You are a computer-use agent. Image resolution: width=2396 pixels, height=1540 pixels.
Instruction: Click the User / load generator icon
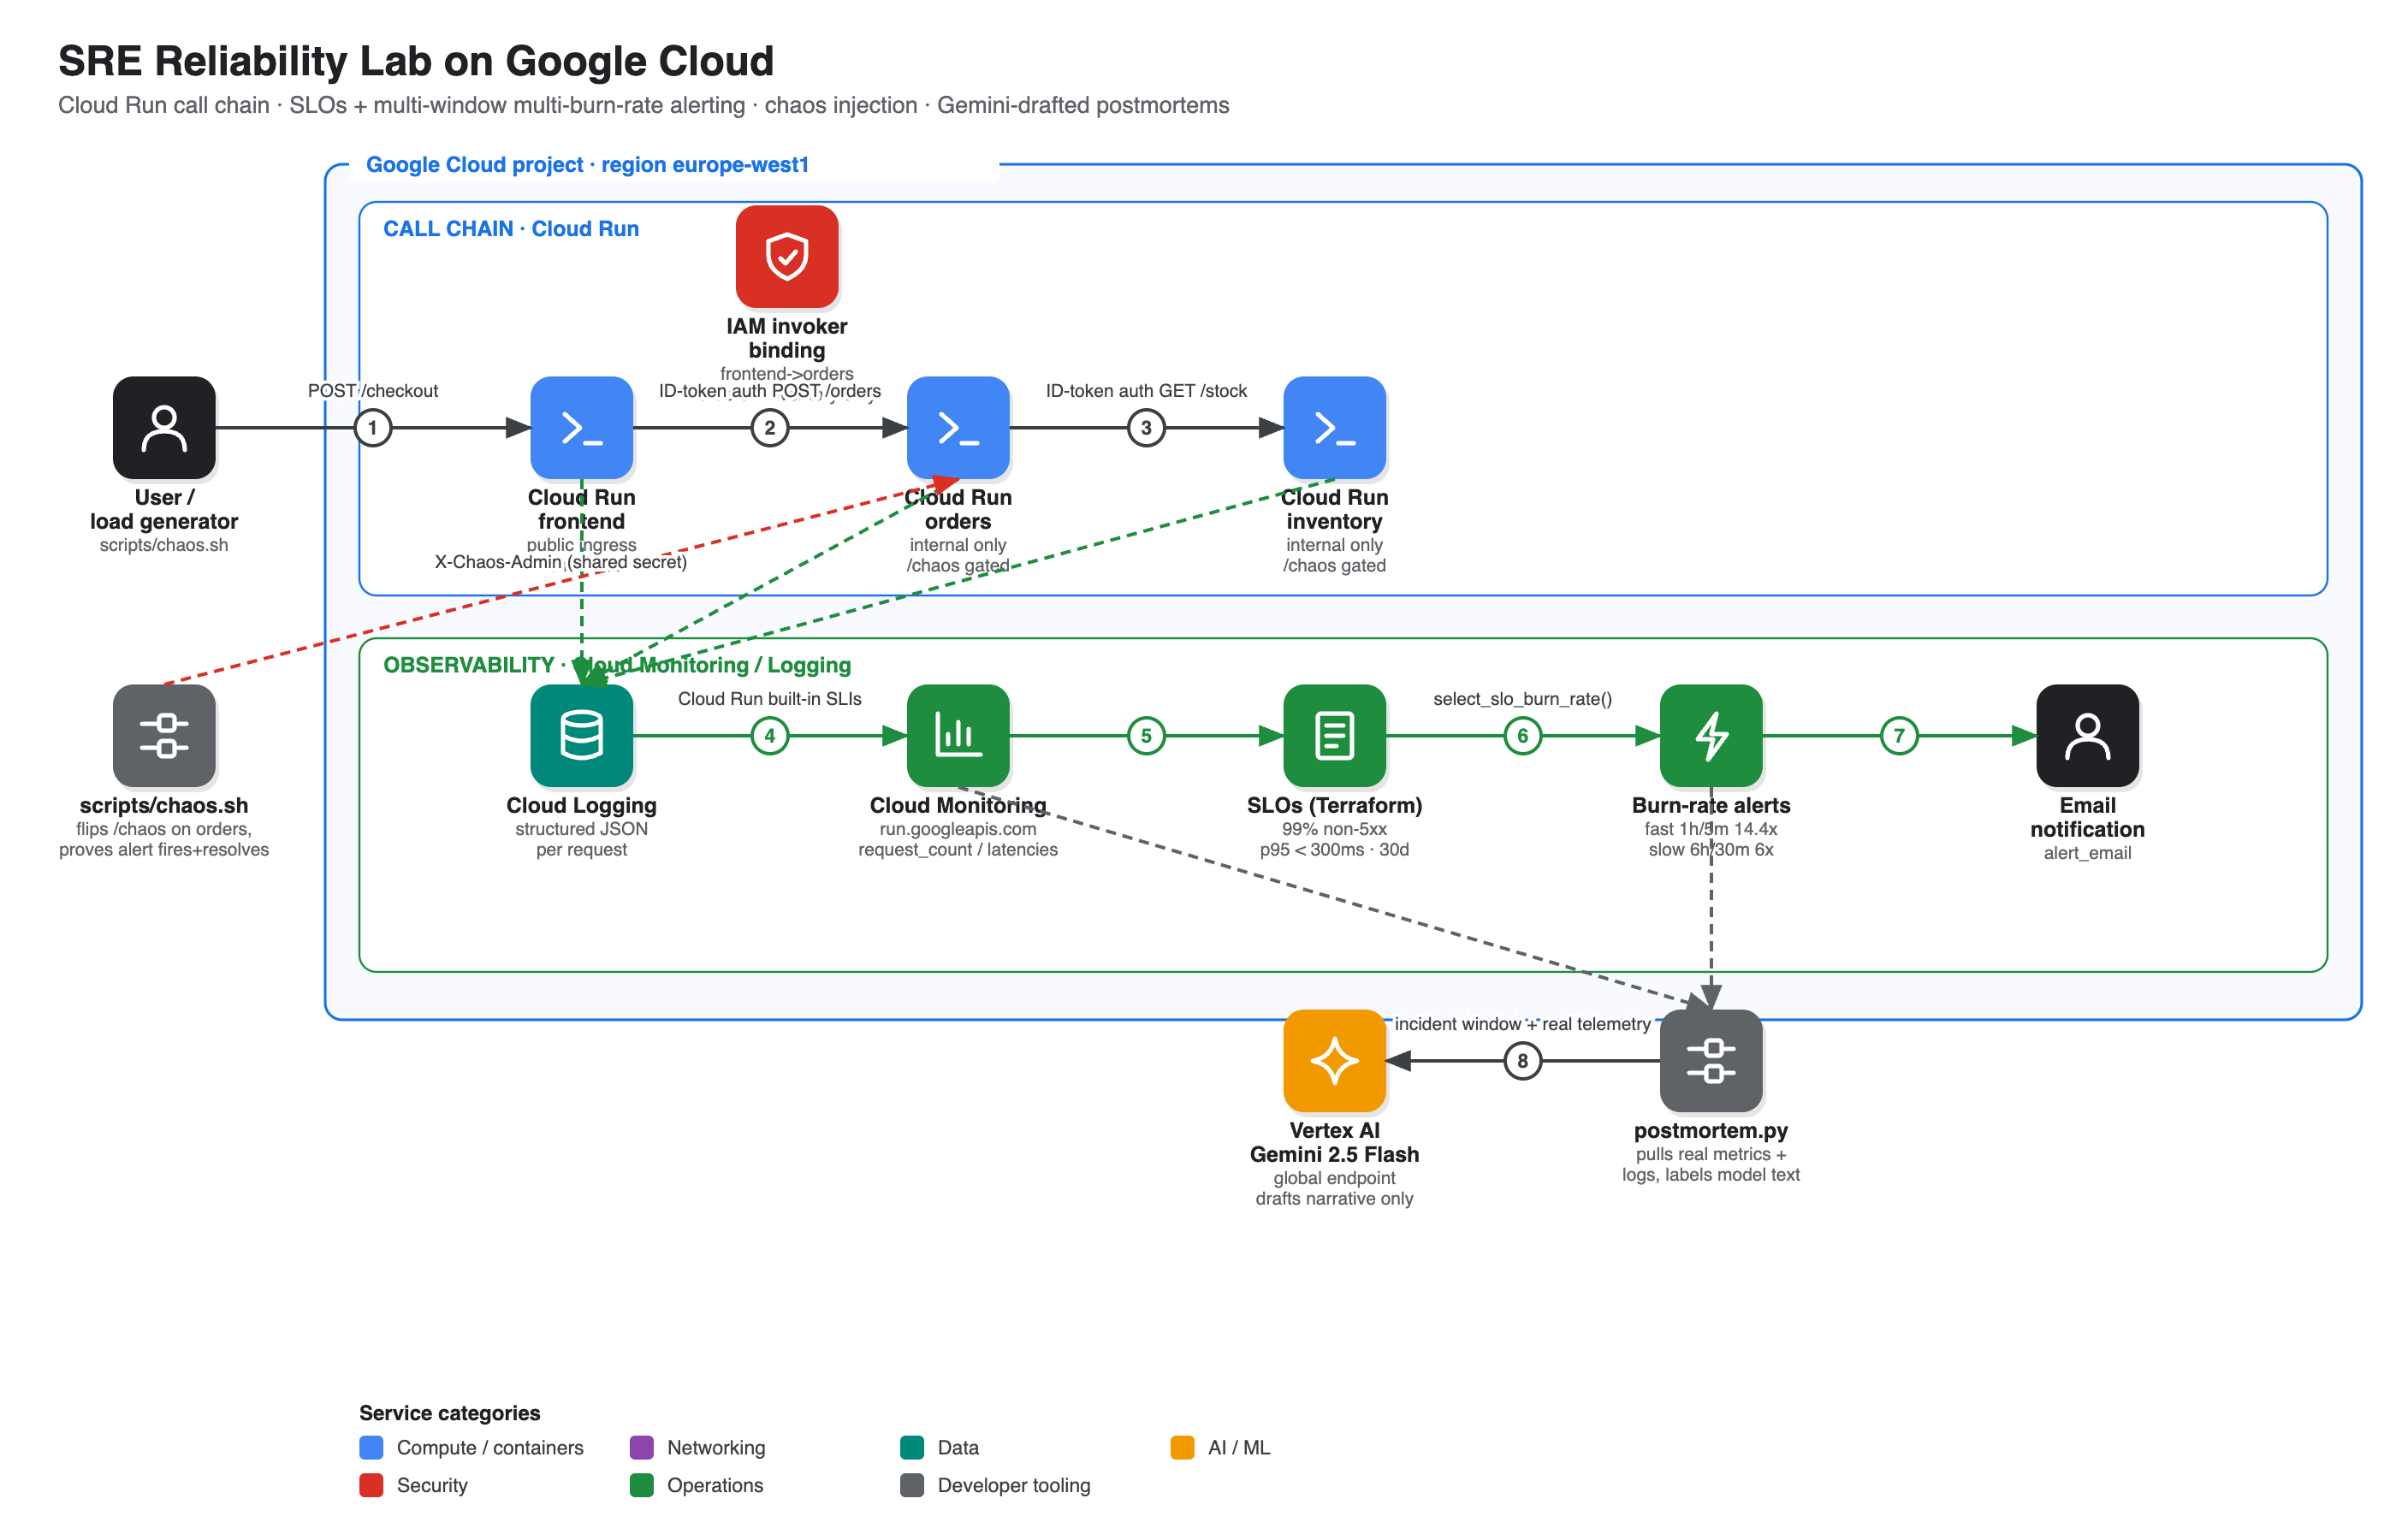tap(164, 427)
